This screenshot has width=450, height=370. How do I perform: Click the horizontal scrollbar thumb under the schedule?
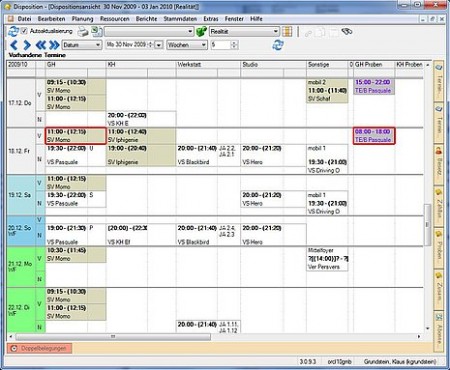pos(113,337)
